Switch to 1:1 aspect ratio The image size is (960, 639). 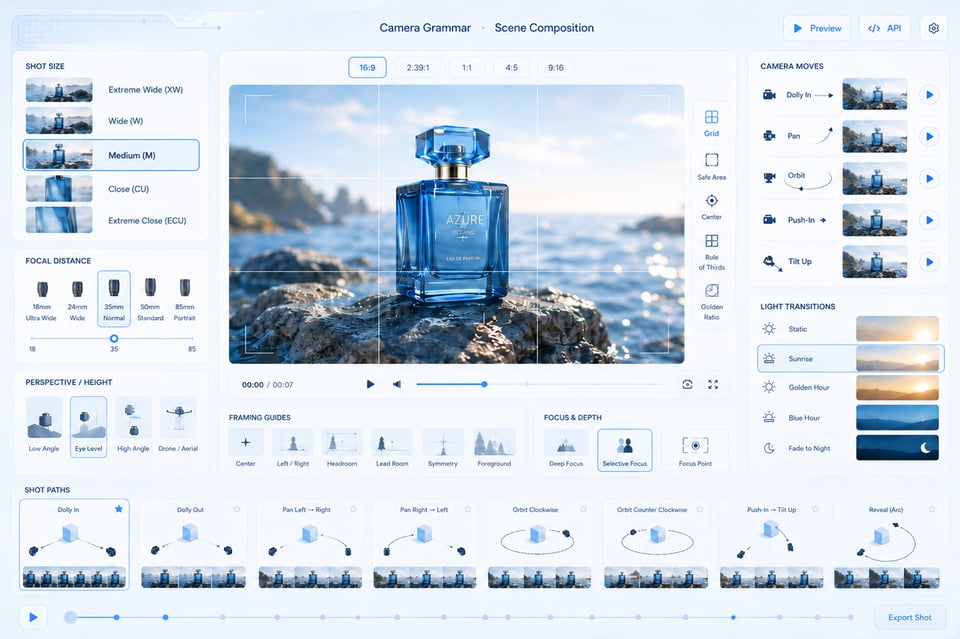(467, 67)
